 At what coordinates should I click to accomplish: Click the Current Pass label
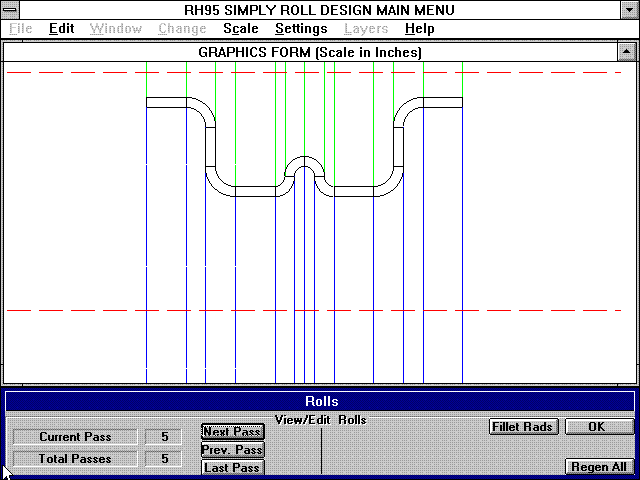[x=75, y=436]
